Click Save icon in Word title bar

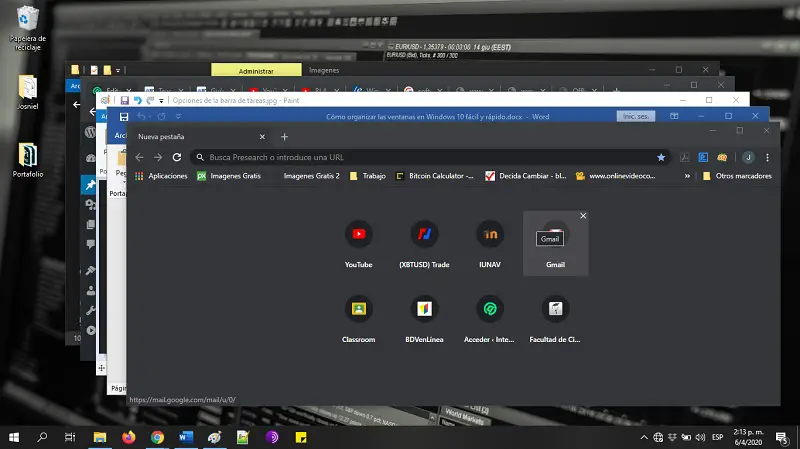coord(124,117)
